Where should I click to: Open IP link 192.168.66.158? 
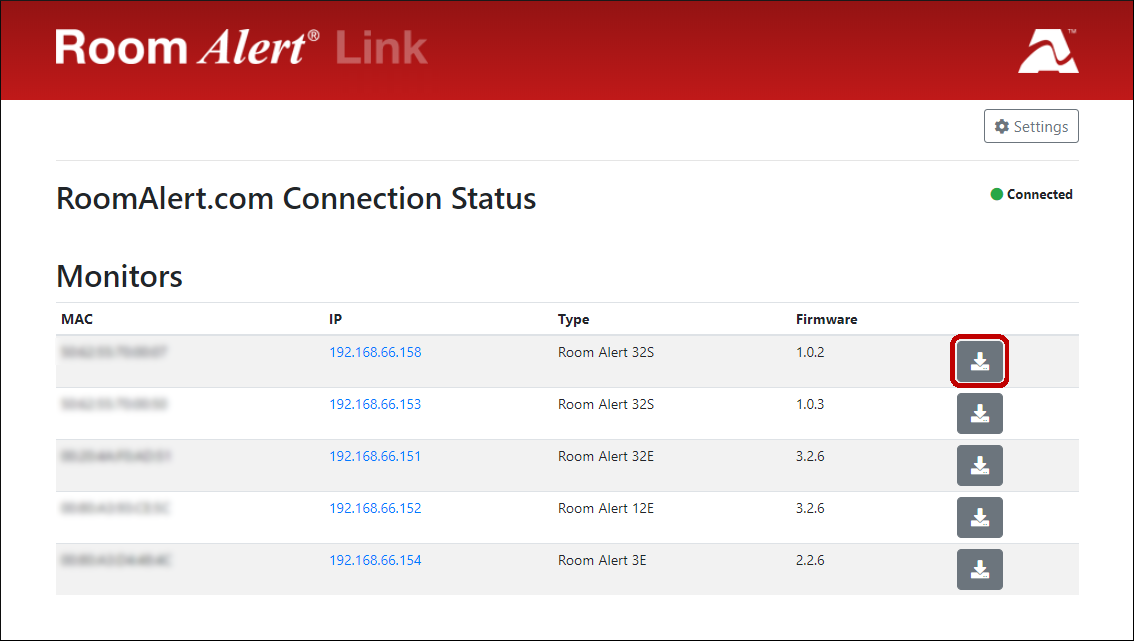pos(375,352)
